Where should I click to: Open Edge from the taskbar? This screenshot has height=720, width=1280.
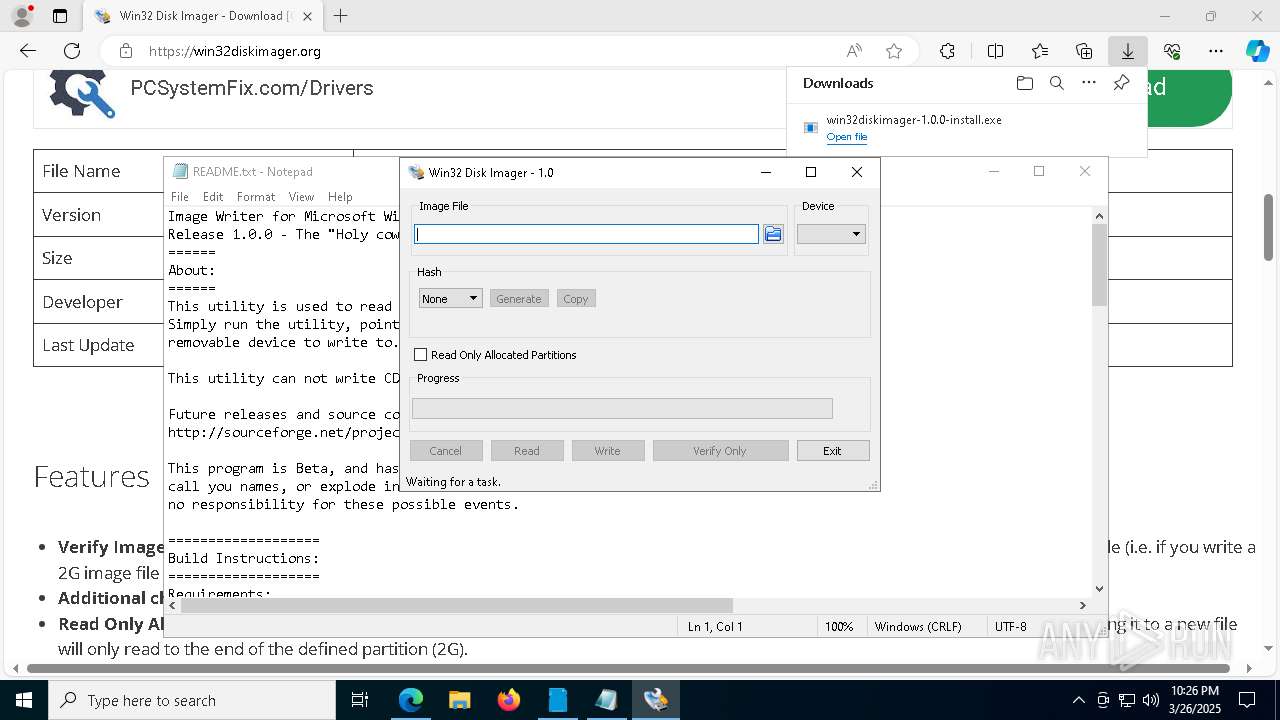point(411,700)
